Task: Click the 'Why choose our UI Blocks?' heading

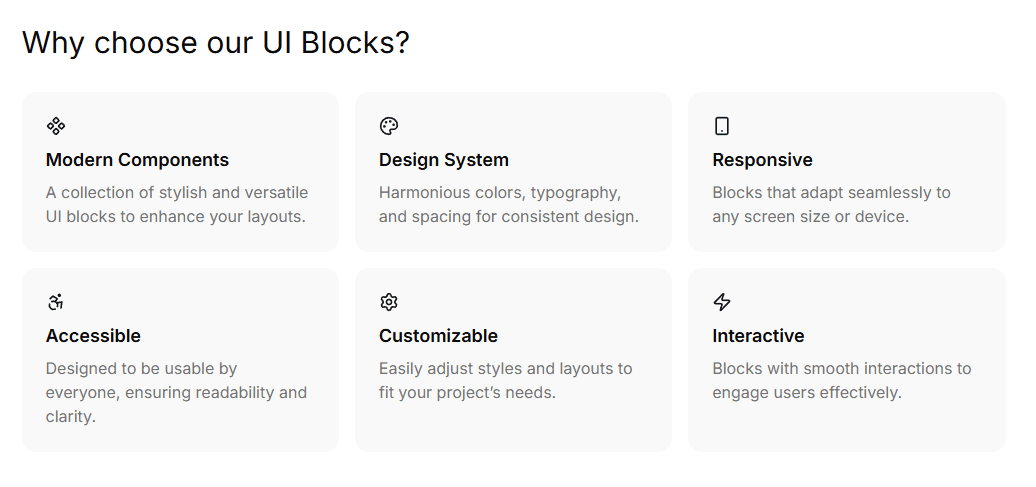Action: pyautogui.click(x=216, y=43)
